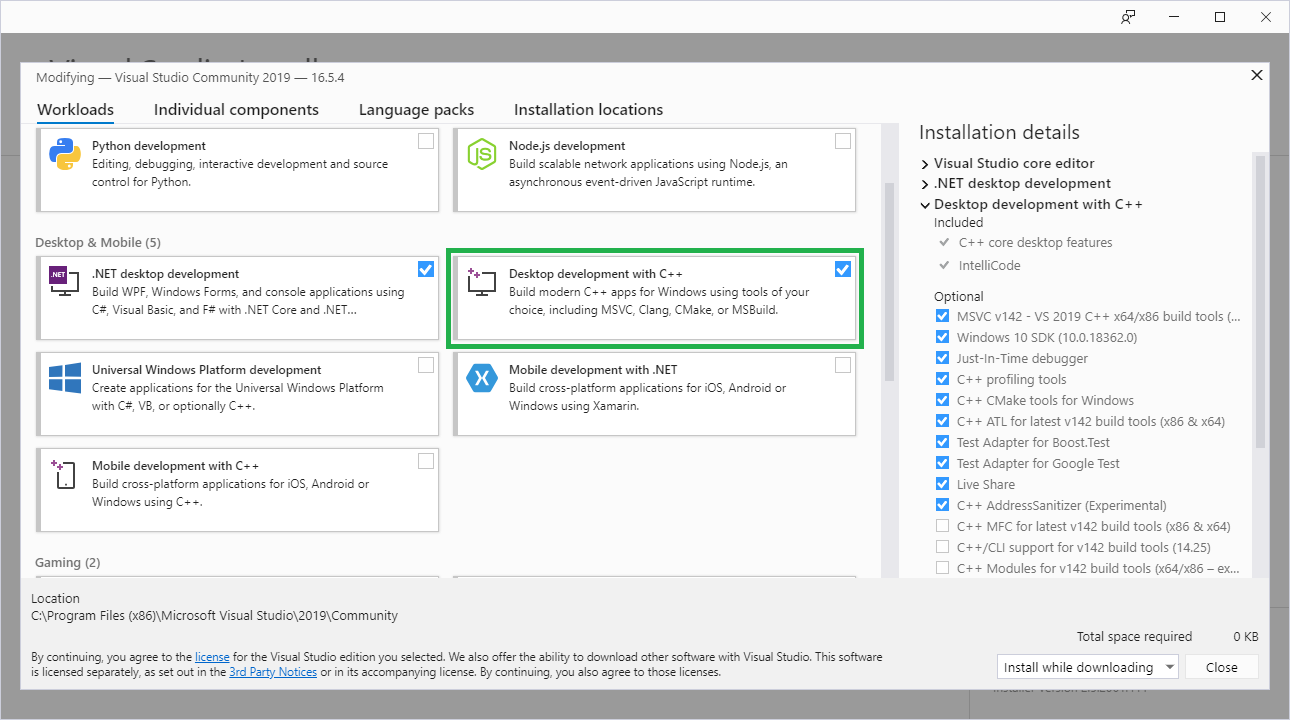This screenshot has height=720, width=1290.
Task: Click the Total space required label
Action: [x=1134, y=637]
